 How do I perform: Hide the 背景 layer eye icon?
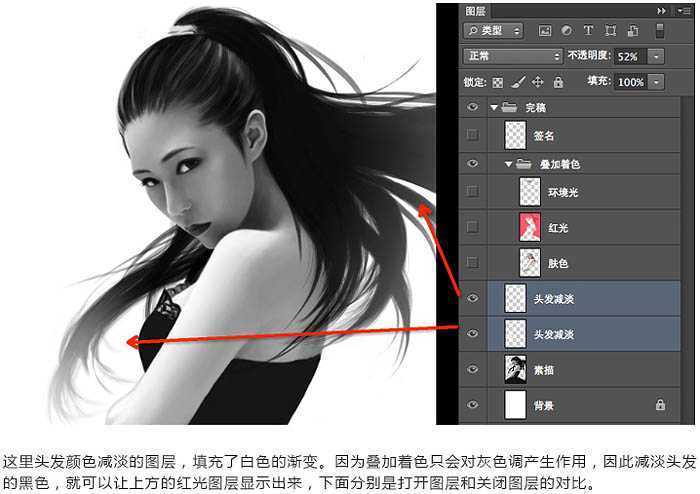472,405
